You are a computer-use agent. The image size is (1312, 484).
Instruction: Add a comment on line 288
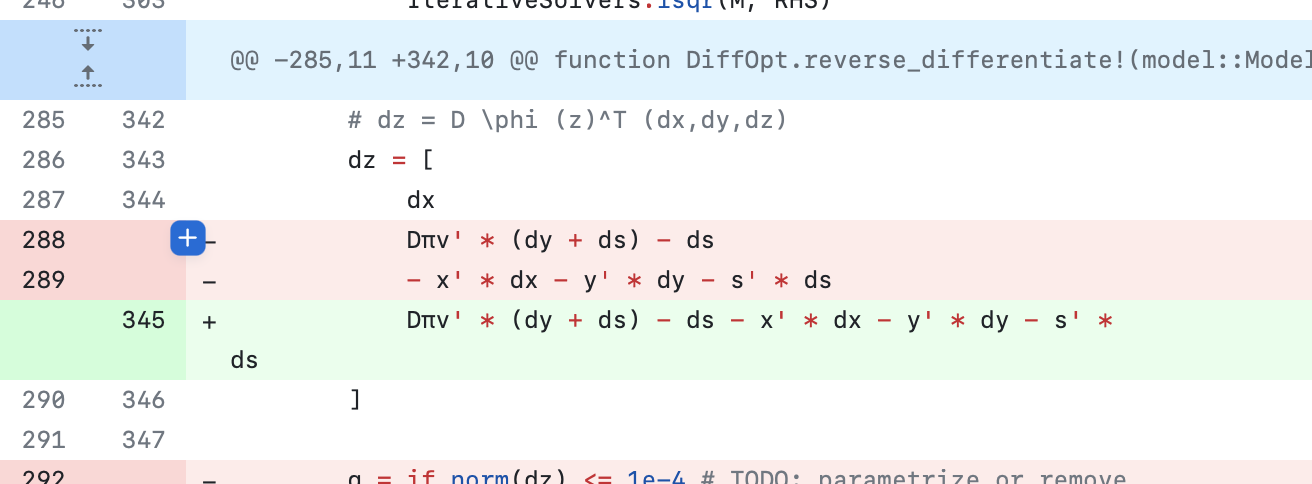[x=187, y=239]
